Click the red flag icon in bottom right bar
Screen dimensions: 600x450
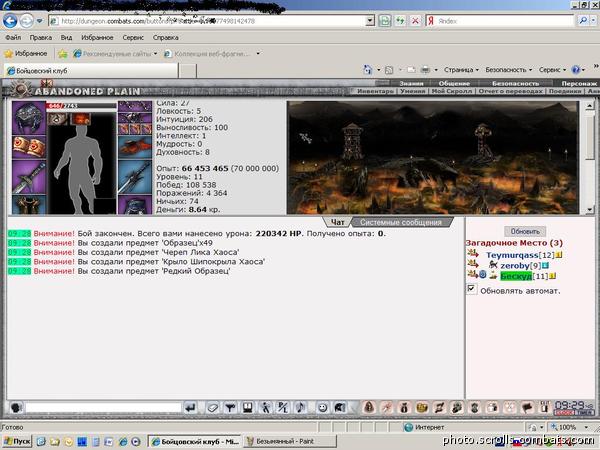(527, 408)
